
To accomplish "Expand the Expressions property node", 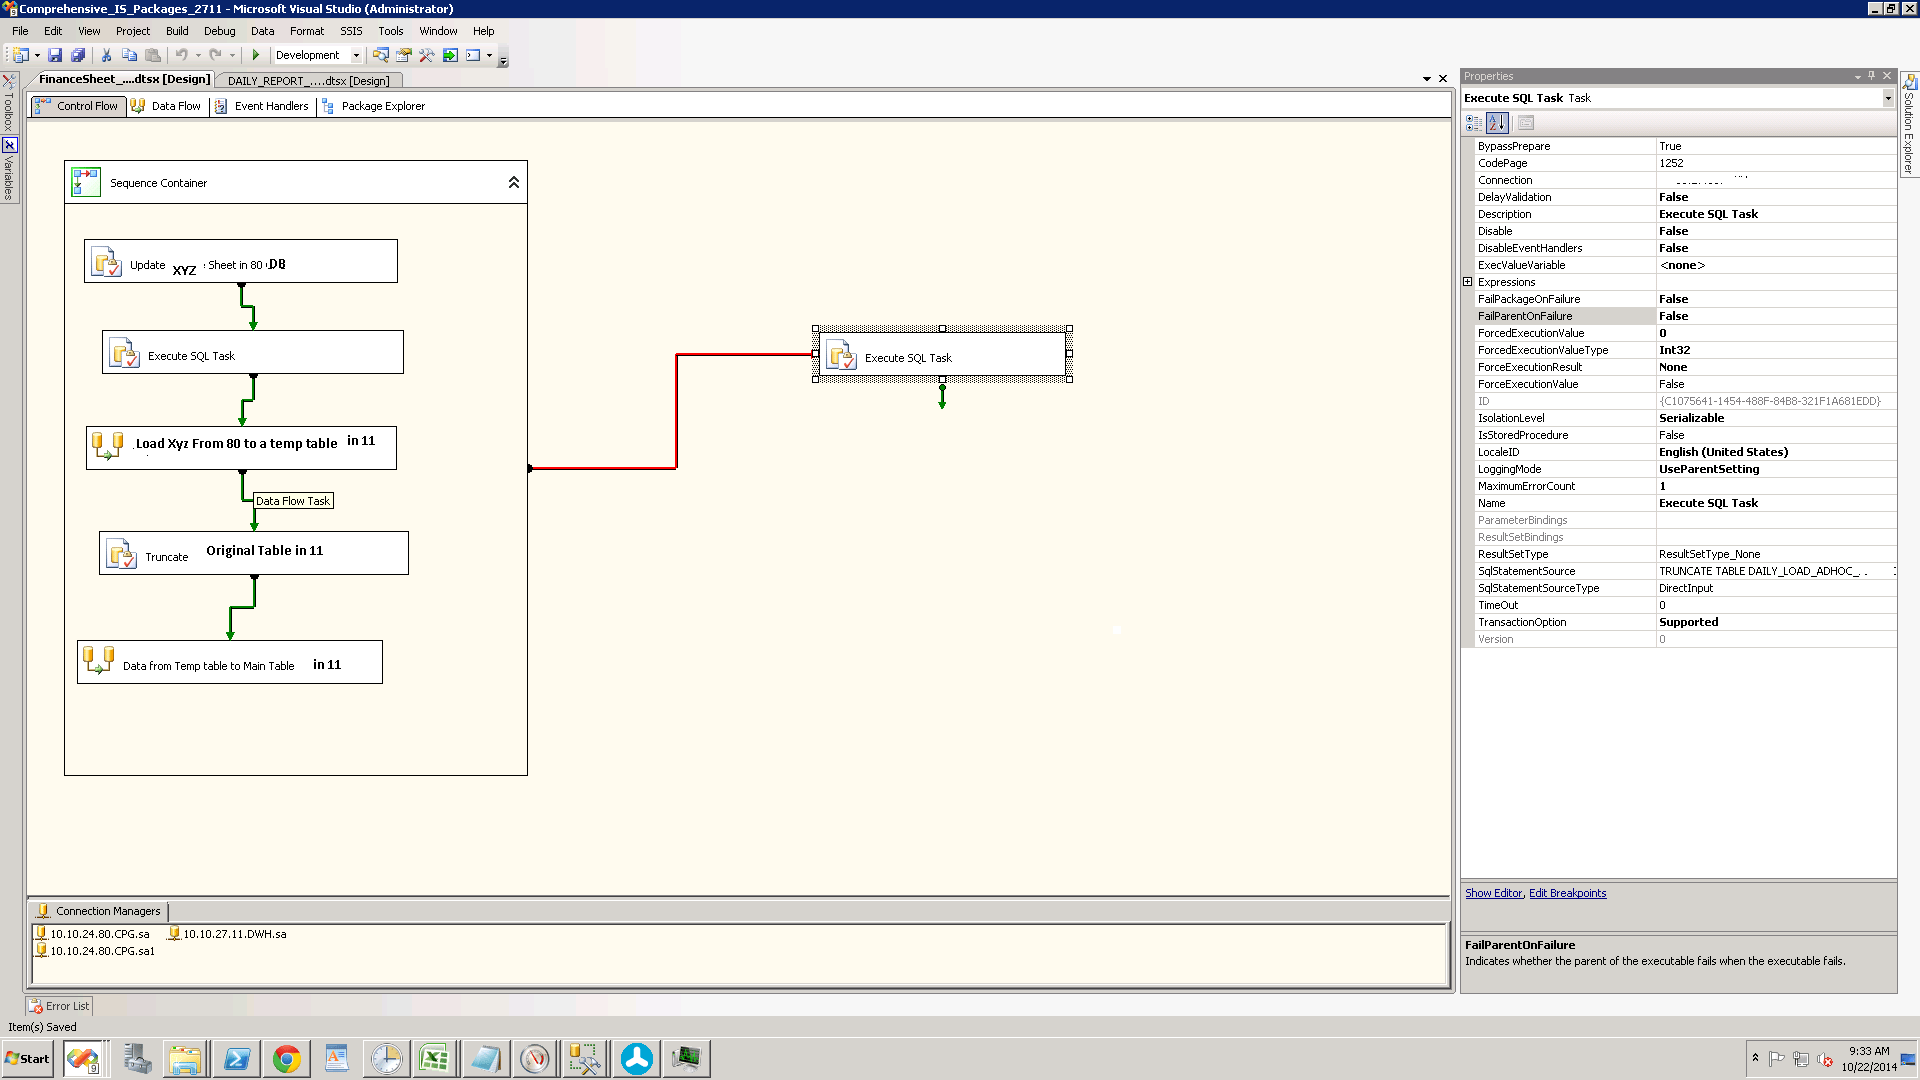I will (1468, 282).
